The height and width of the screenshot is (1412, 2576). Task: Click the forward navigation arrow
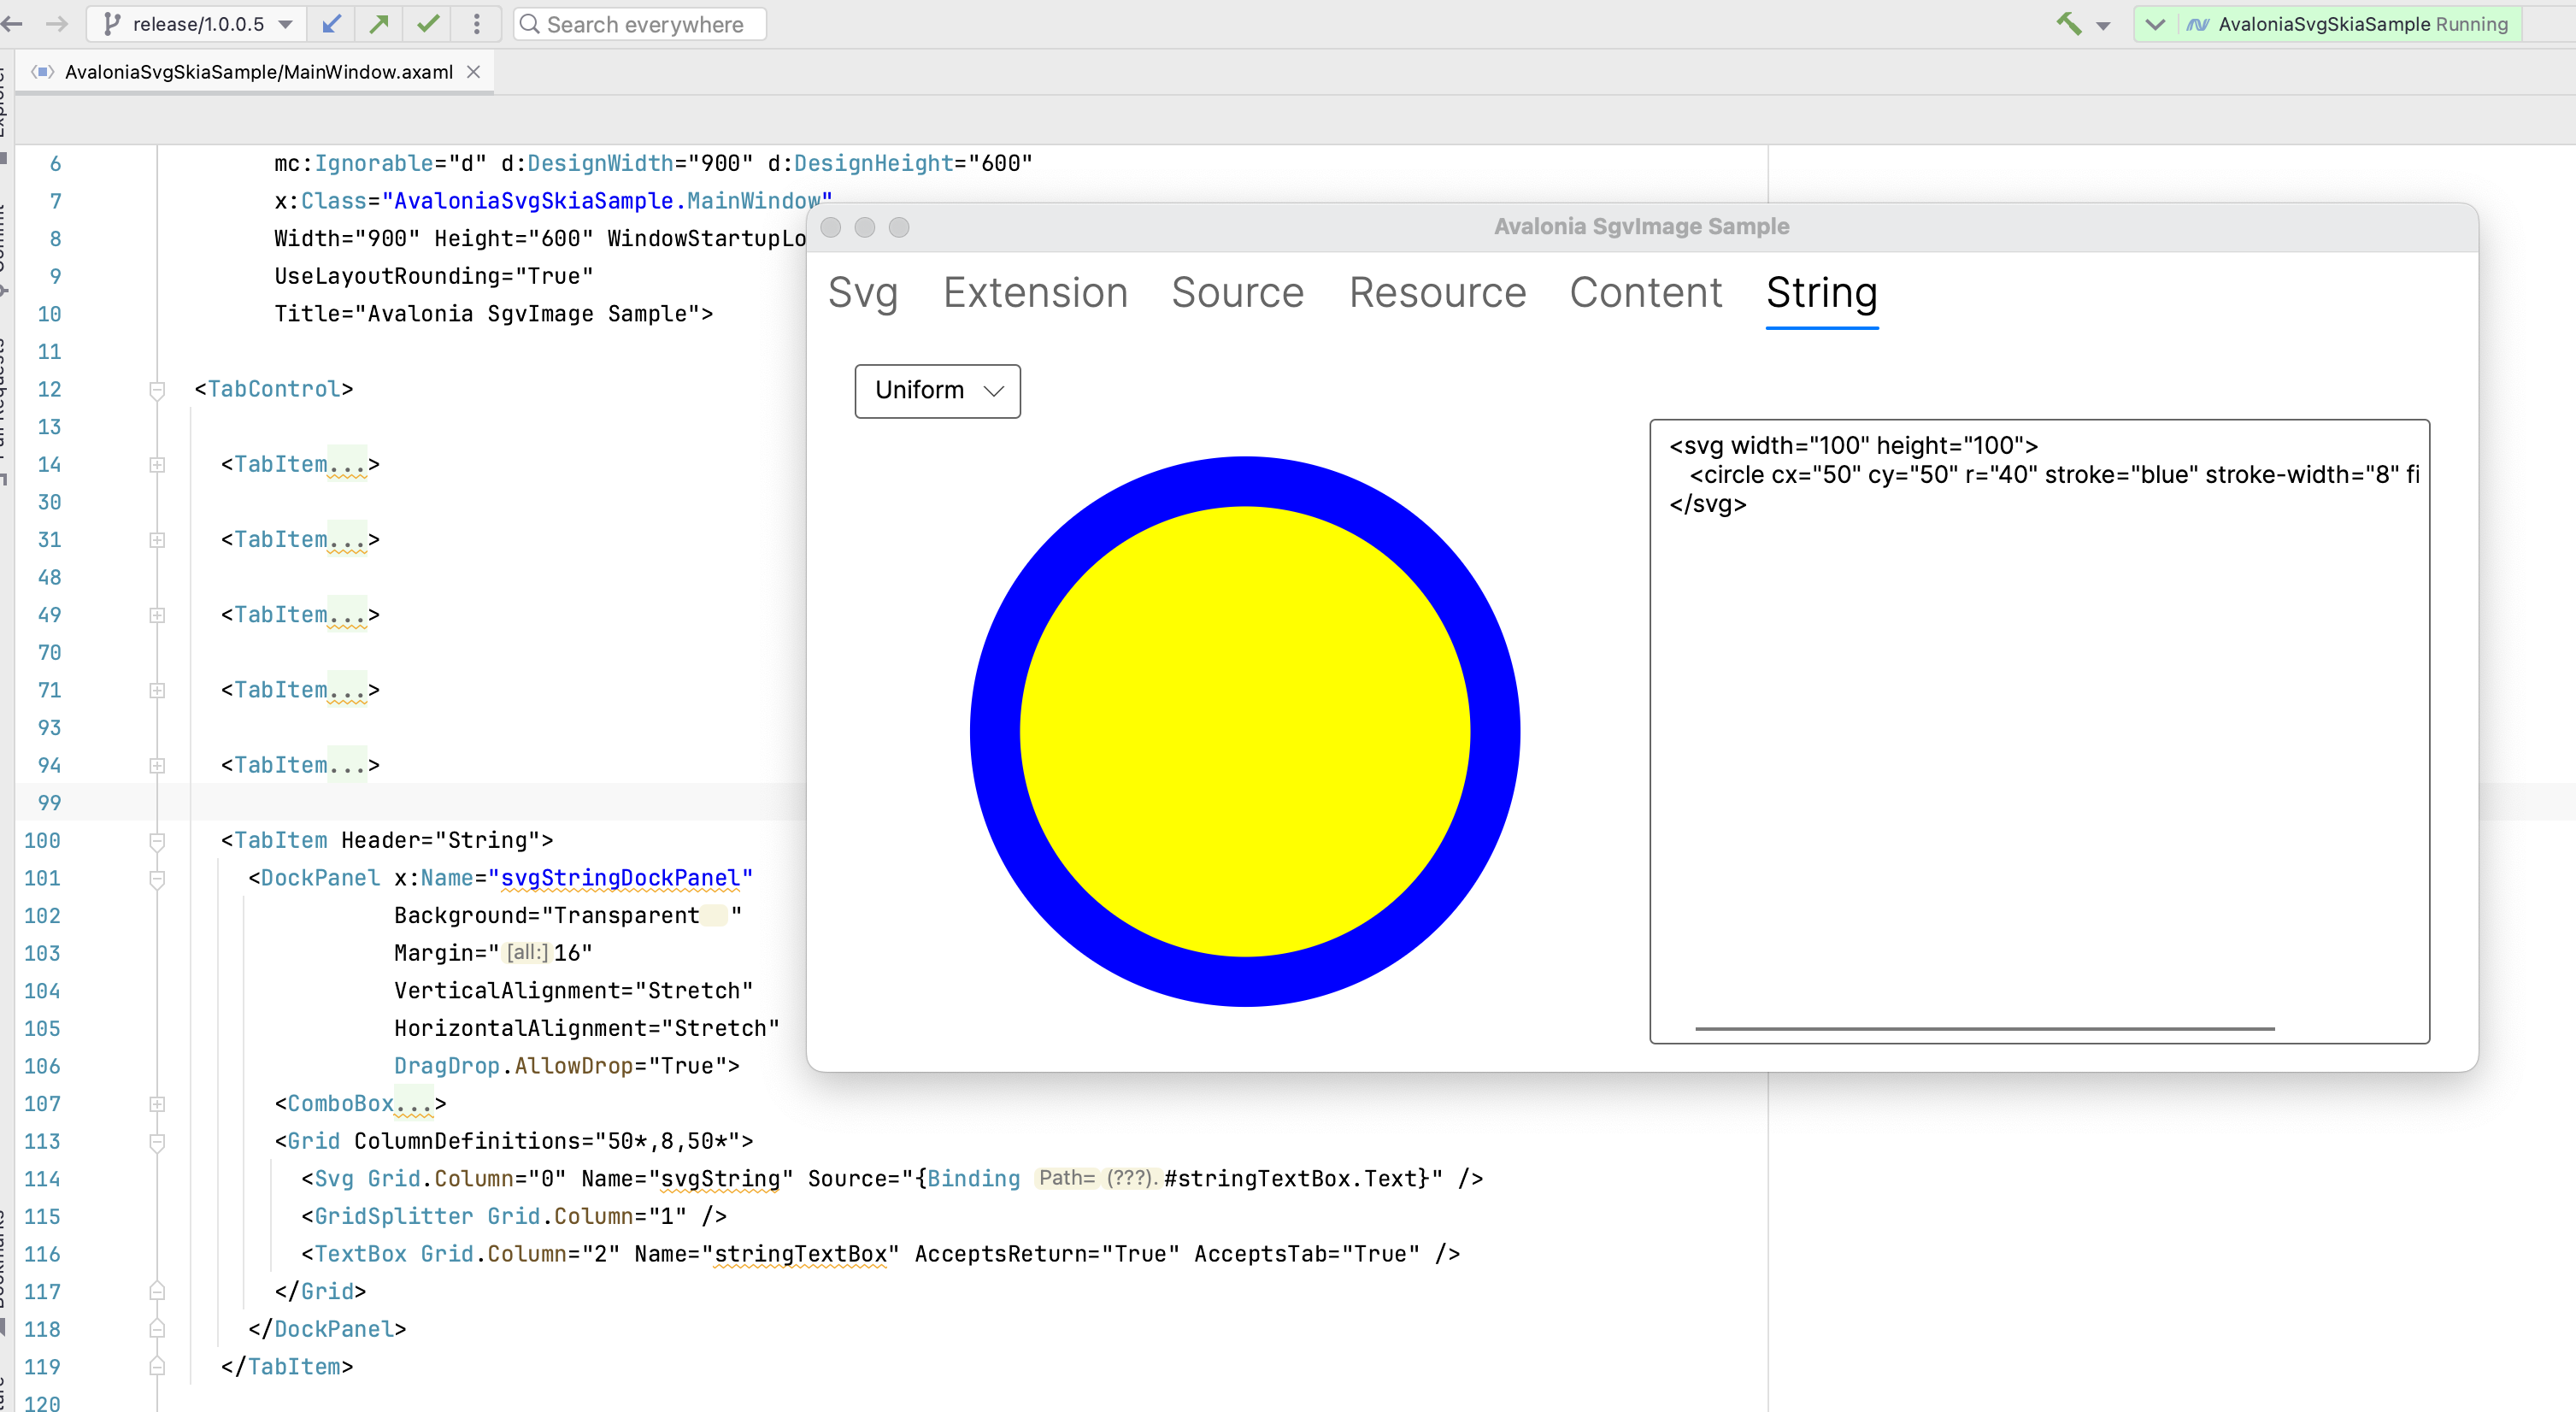[x=57, y=24]
